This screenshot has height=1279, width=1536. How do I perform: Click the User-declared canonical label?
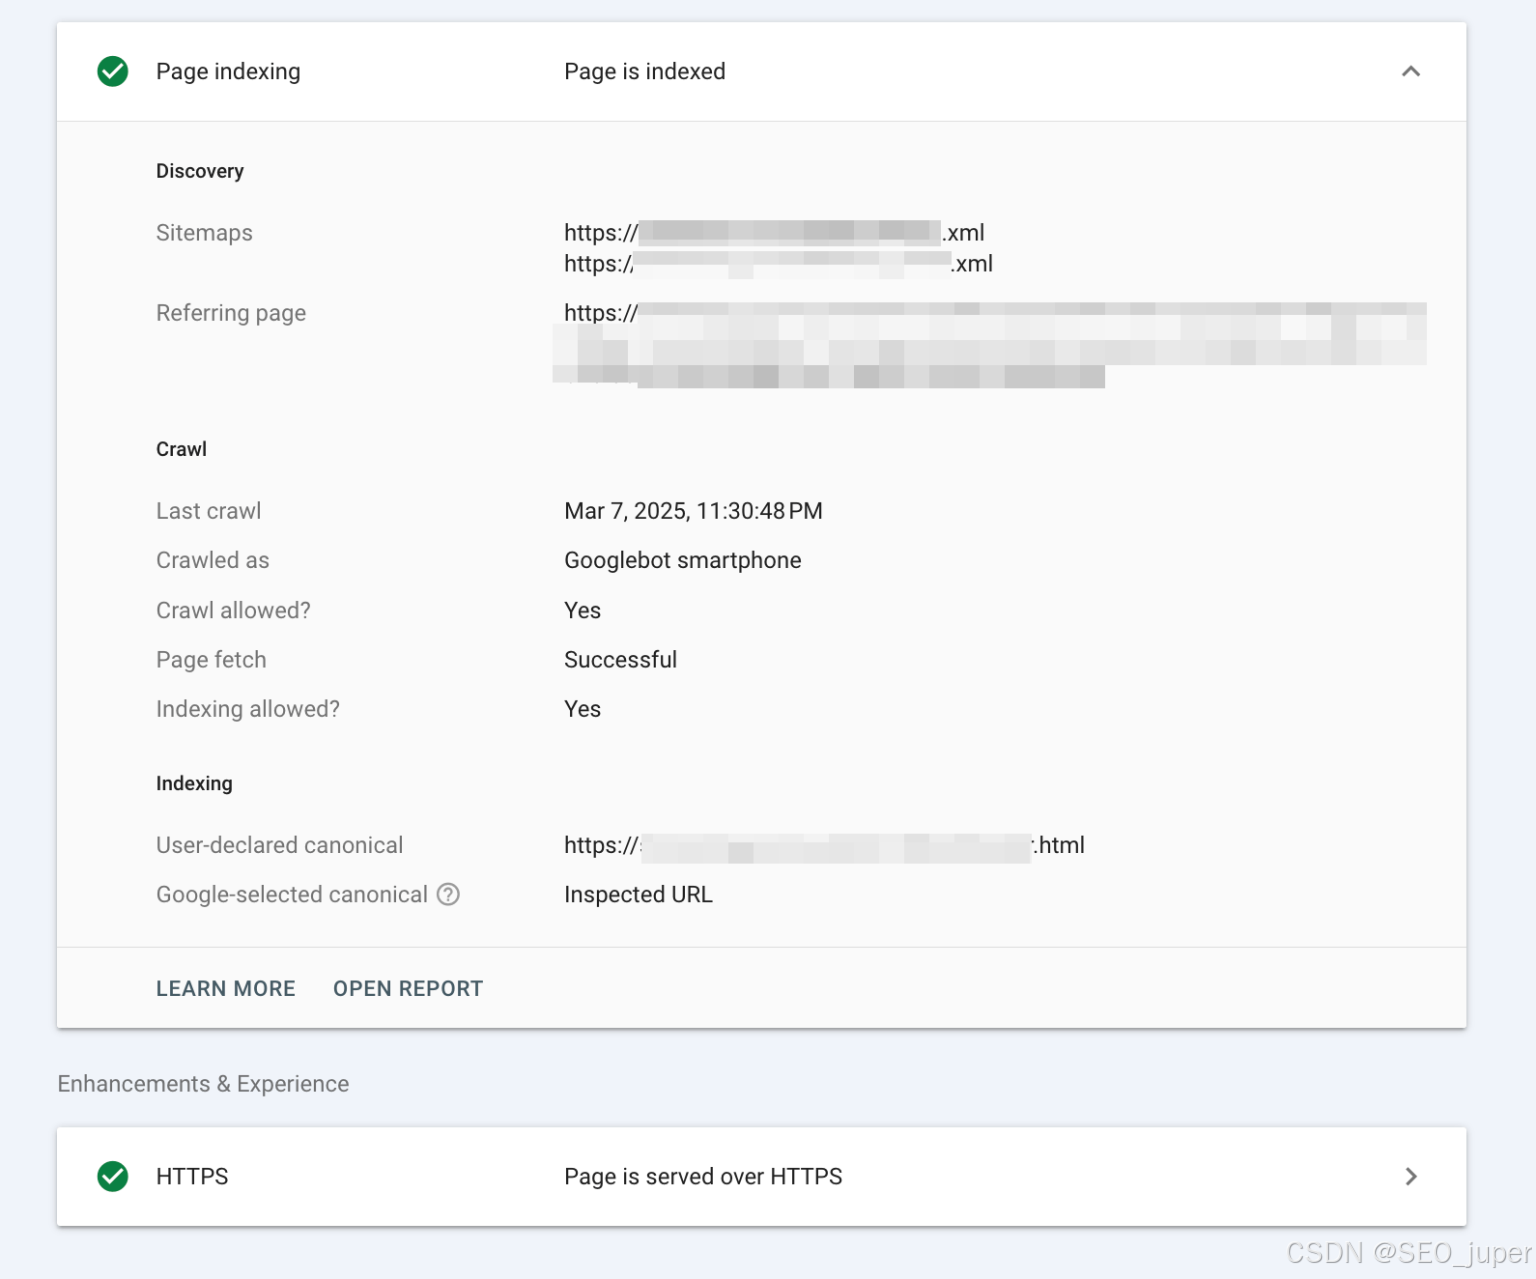pyautogui.click(x=279, y=845)
